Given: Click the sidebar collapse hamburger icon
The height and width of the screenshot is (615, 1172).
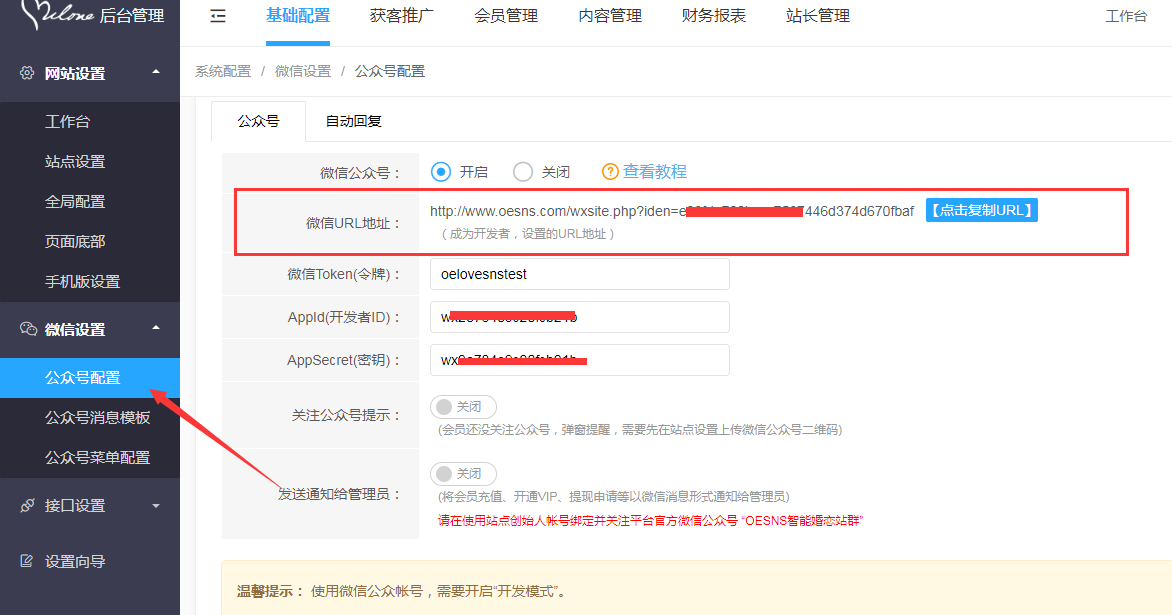Looking at the screenshot, I should pyautogui.click(x=218, y=16).
